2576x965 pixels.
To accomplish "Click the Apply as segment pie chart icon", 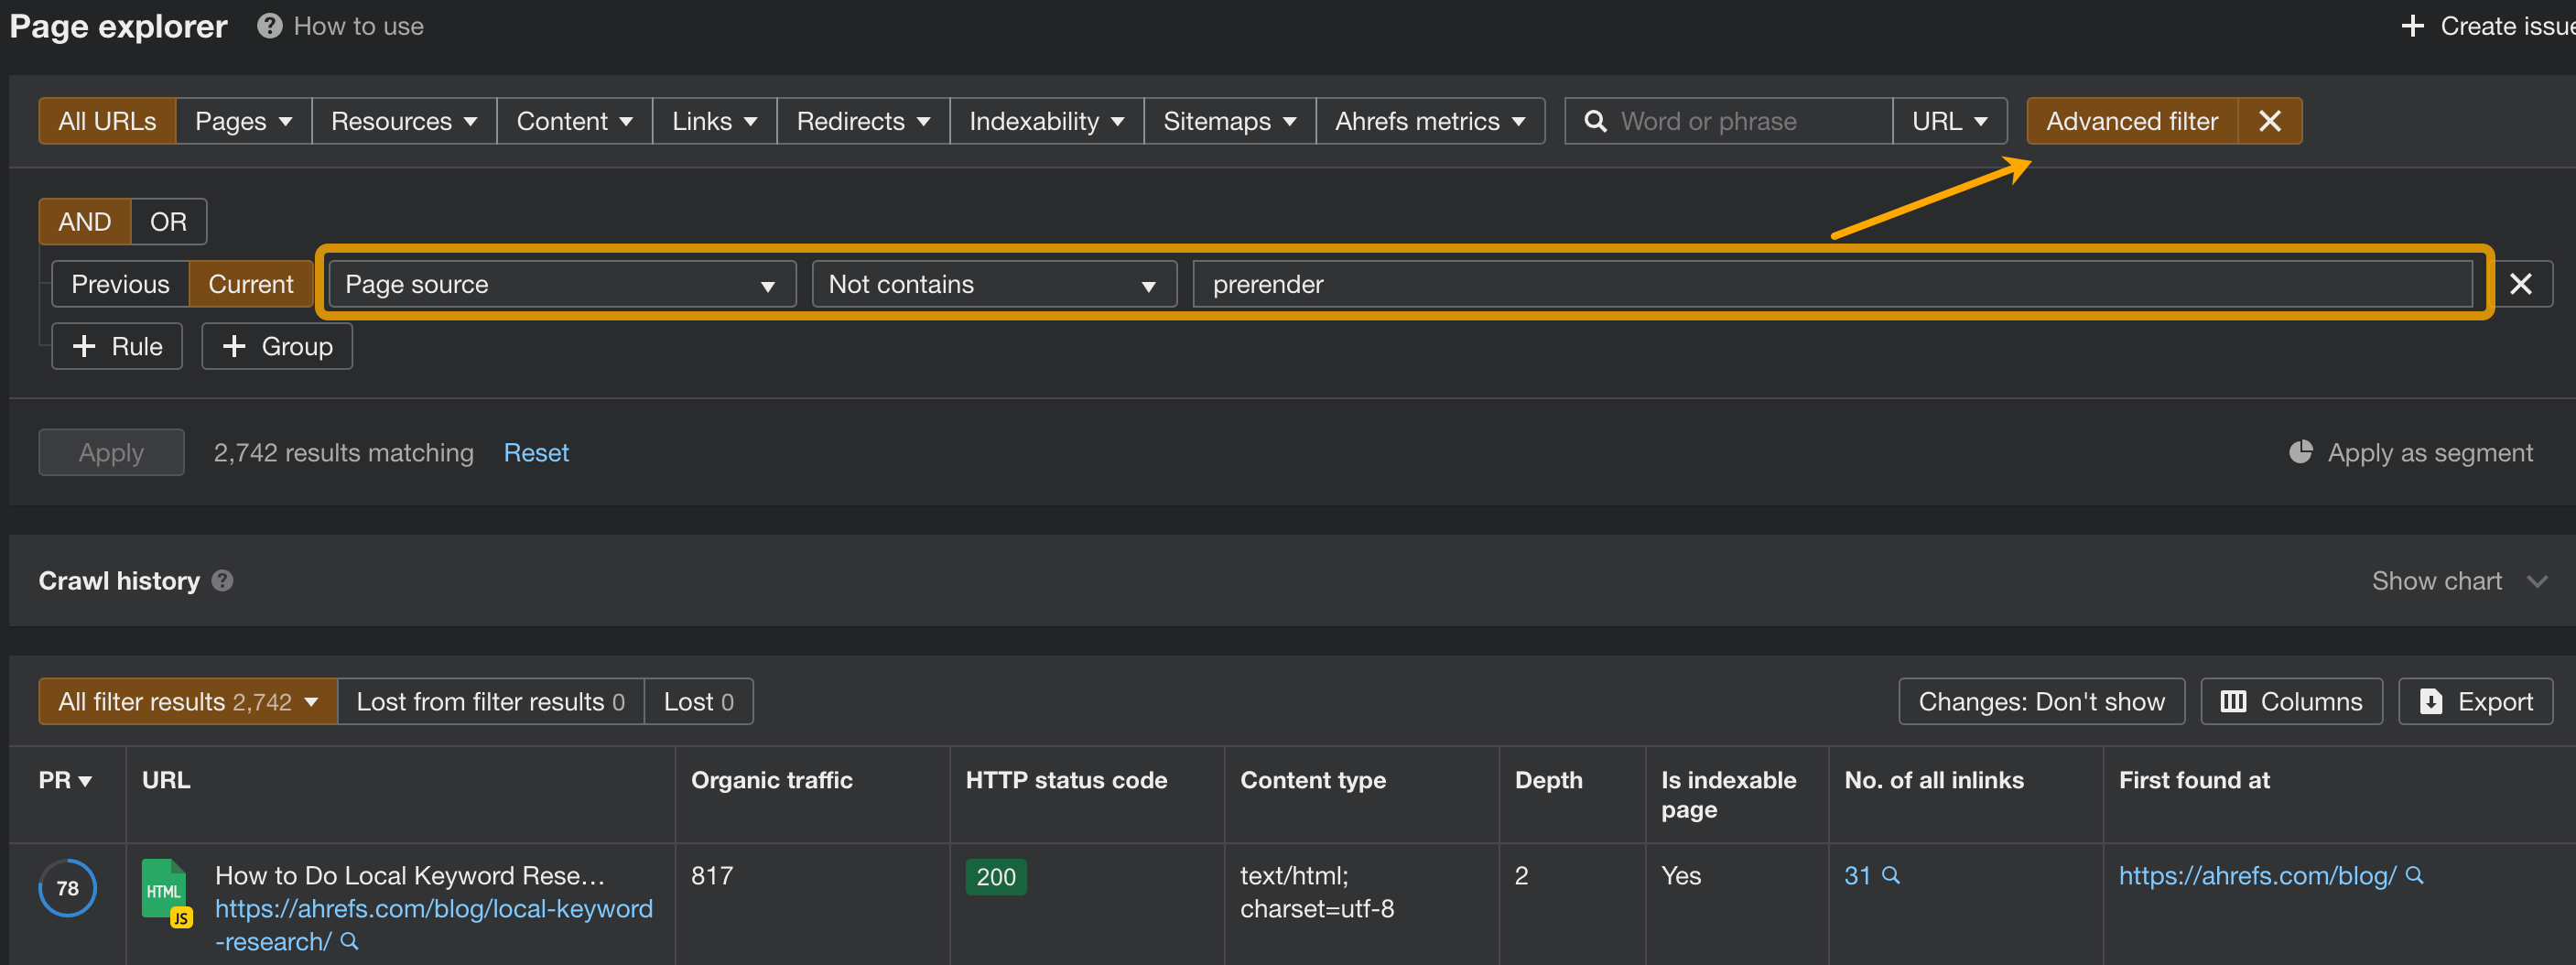I will [x=2301, y=452].
